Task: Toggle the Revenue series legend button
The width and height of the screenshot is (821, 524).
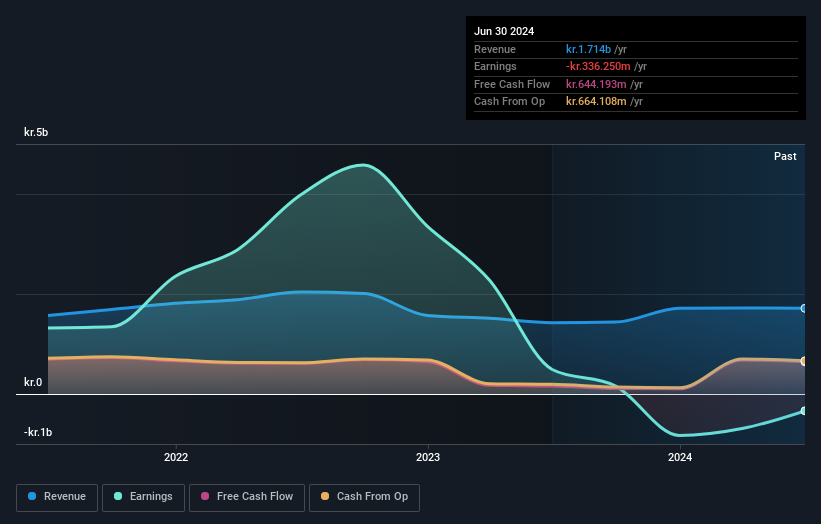Action: coord(57,497)
